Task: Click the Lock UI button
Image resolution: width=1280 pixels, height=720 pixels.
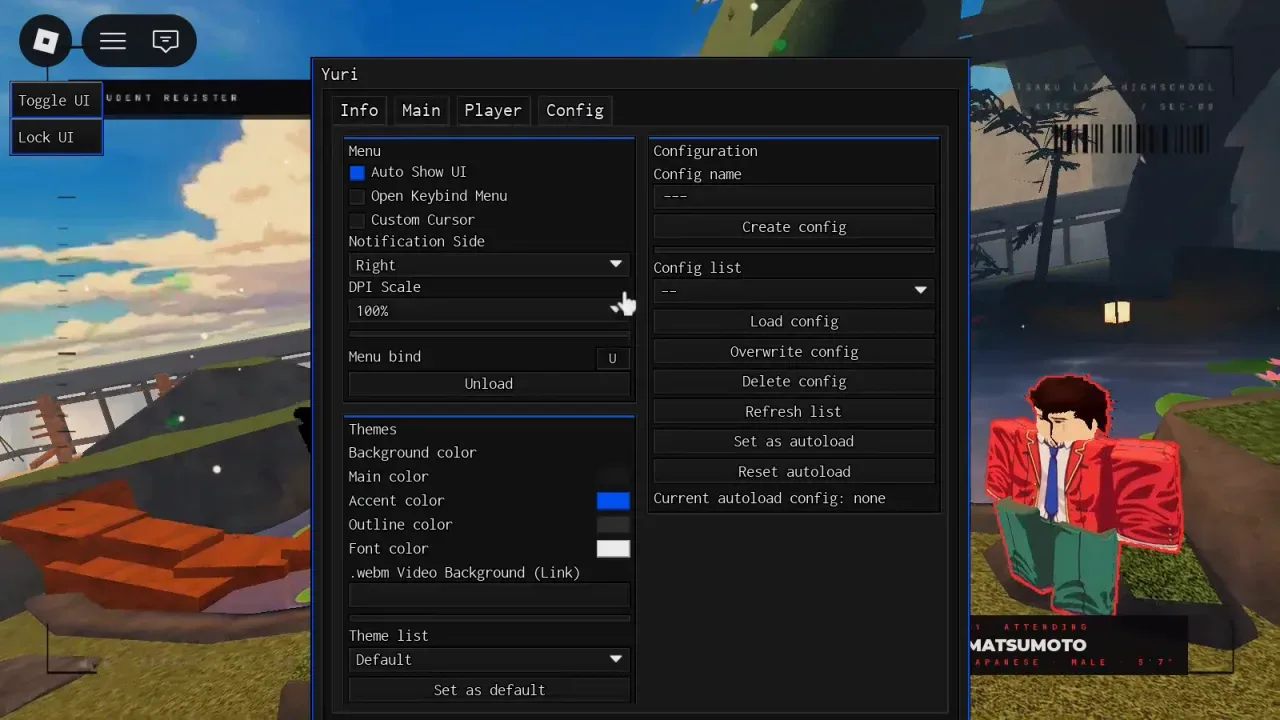Action: coord(57,137)
